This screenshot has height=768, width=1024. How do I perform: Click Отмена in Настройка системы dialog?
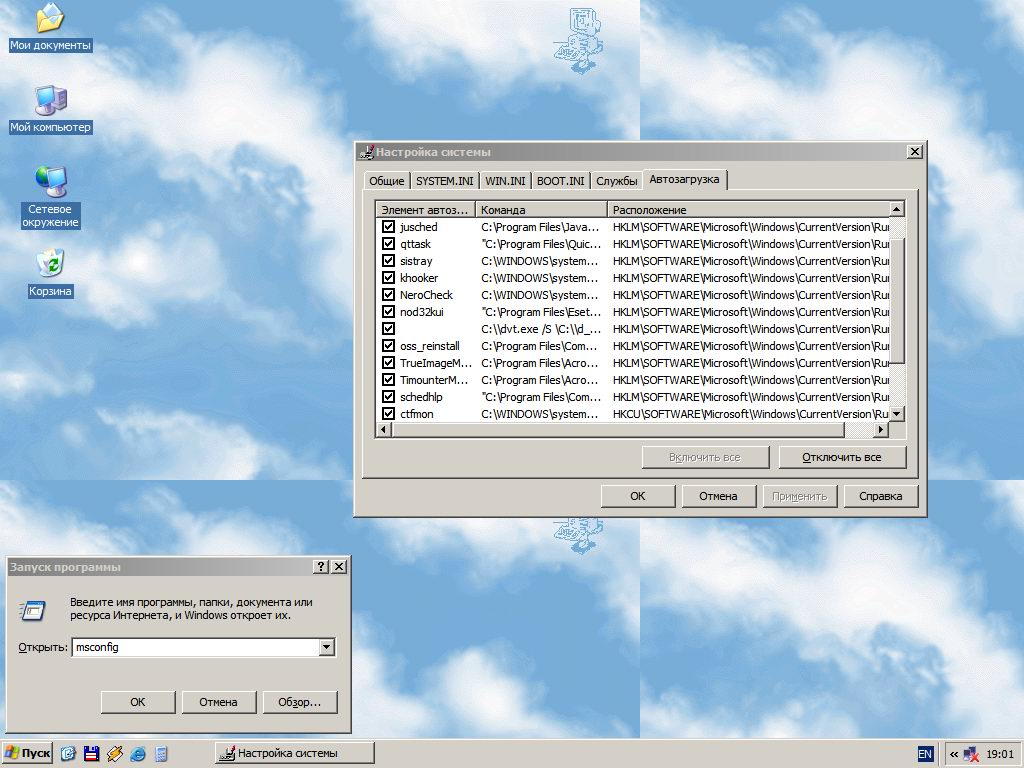click(x=718, y=496)
